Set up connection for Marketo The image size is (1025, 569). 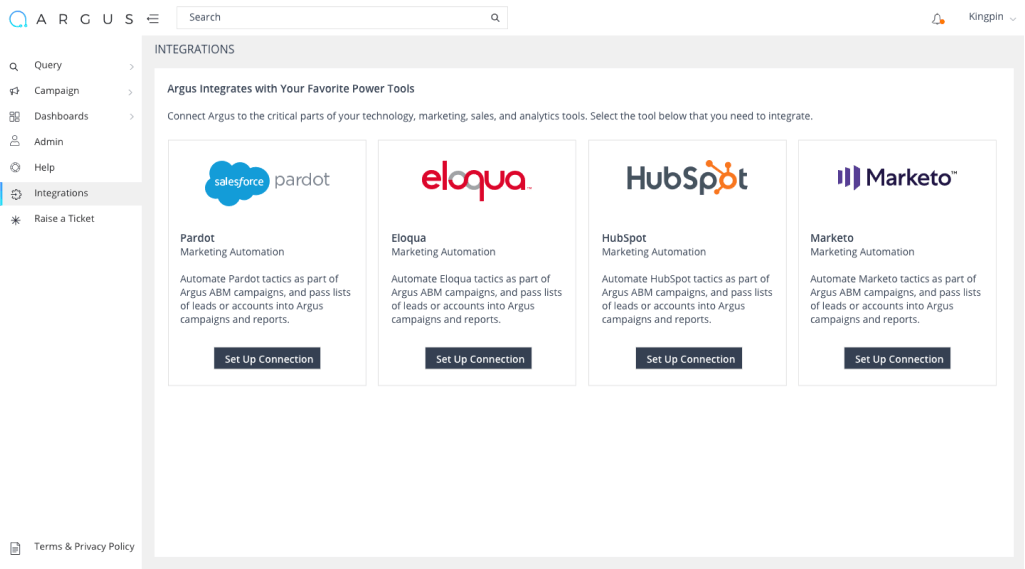pos(898,358)
